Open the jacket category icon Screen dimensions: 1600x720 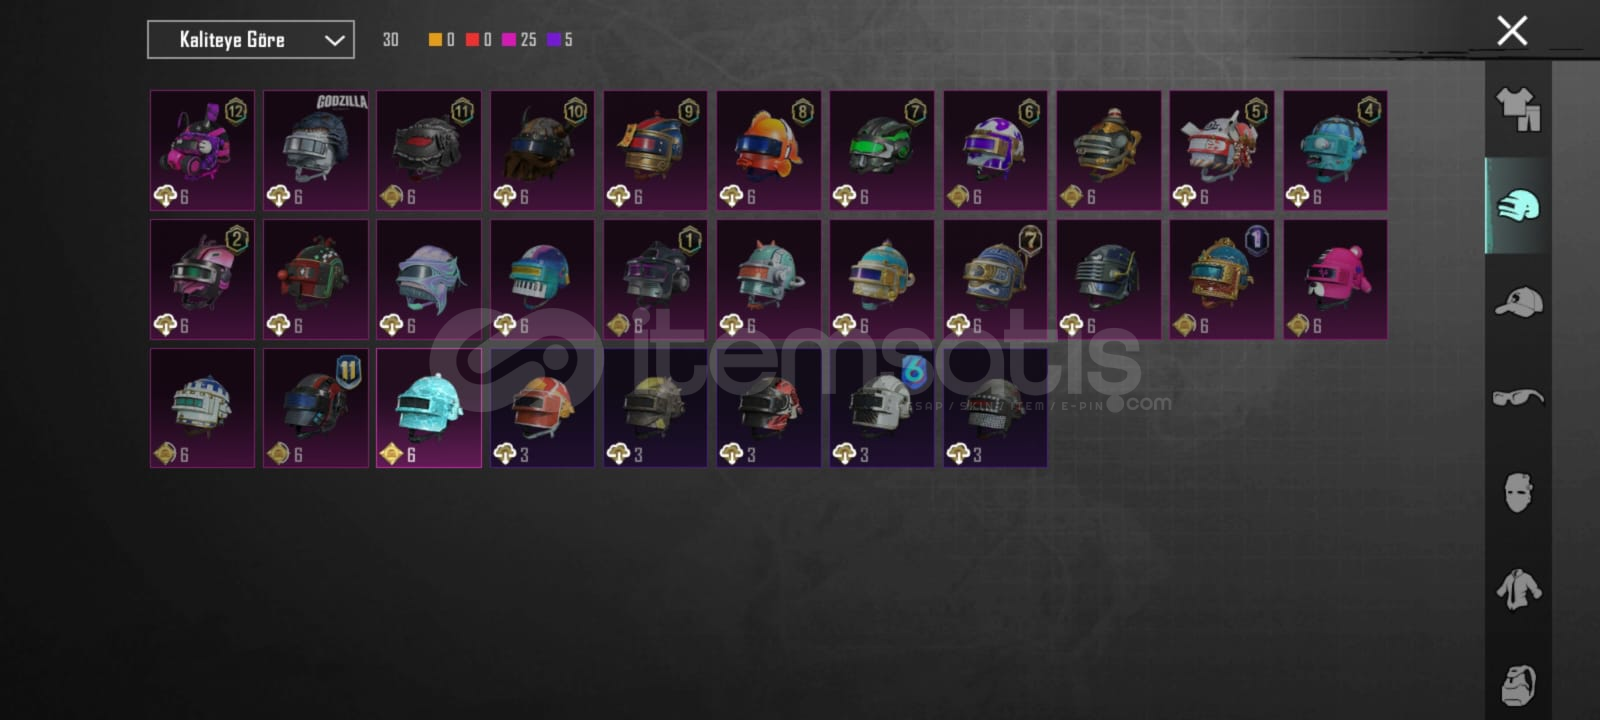[x=1518, y=588]
